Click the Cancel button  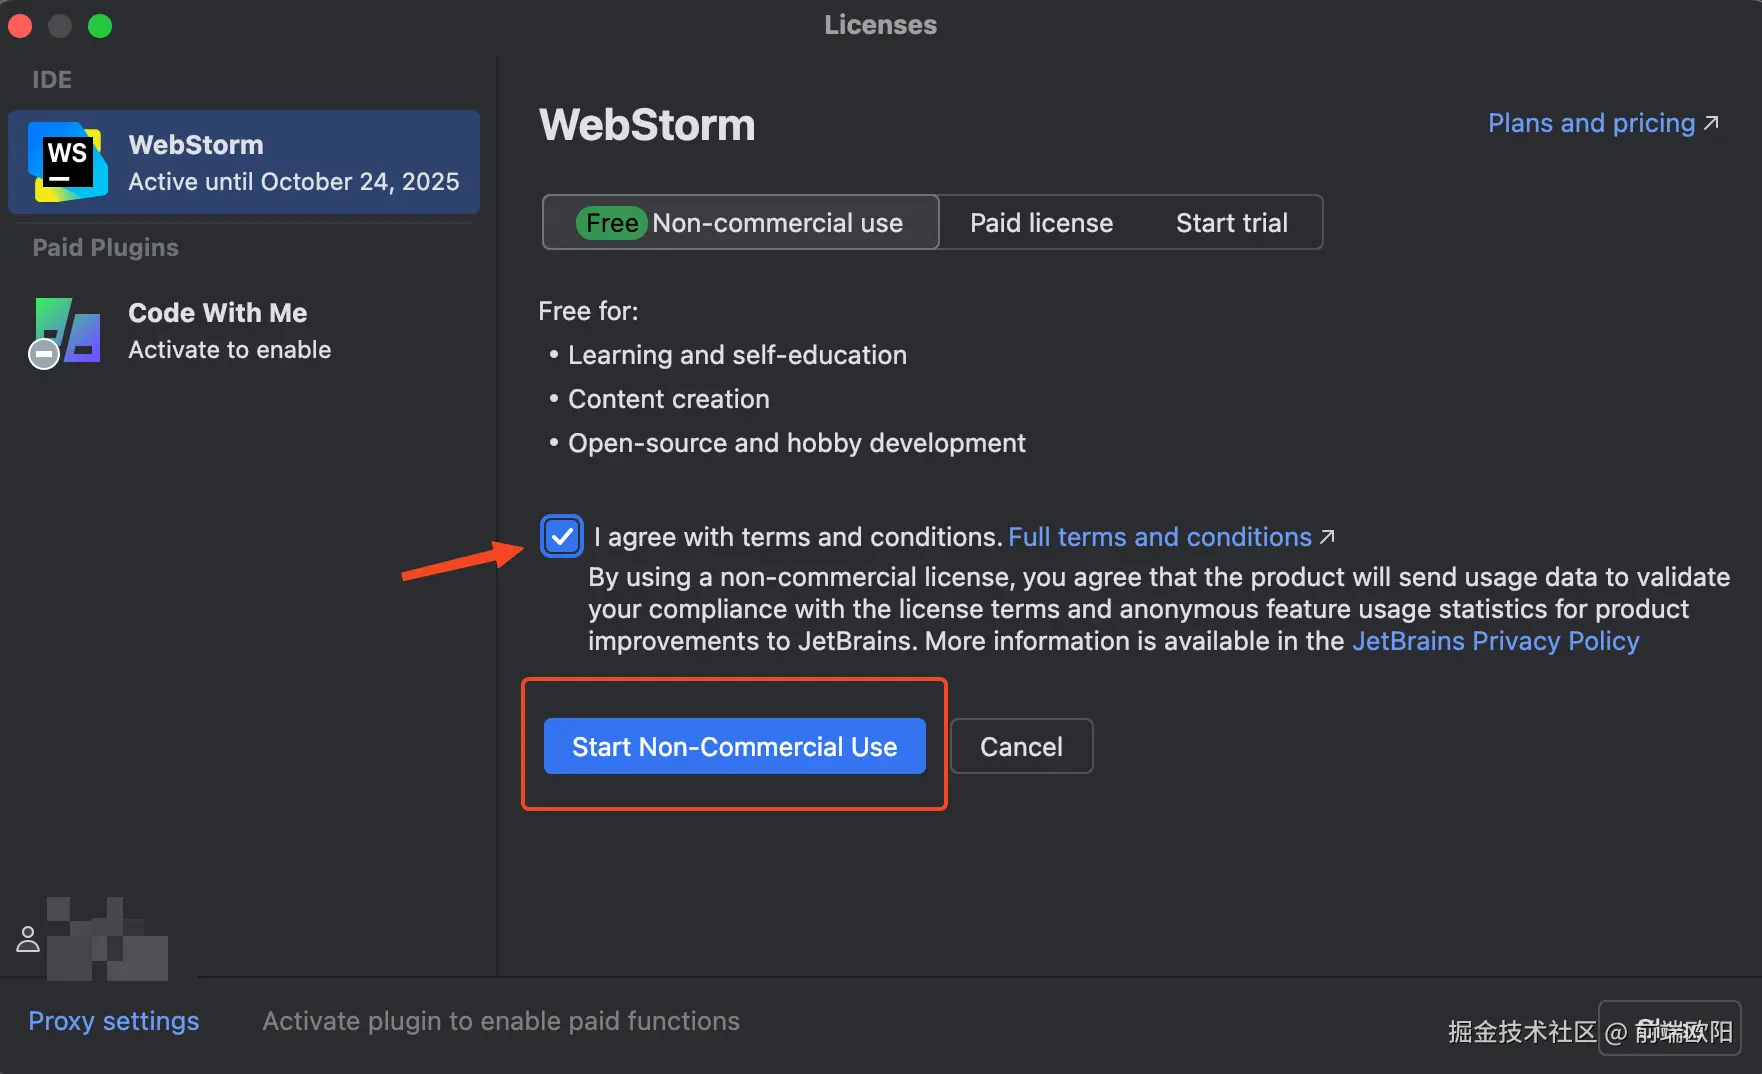click(1021, 747)
